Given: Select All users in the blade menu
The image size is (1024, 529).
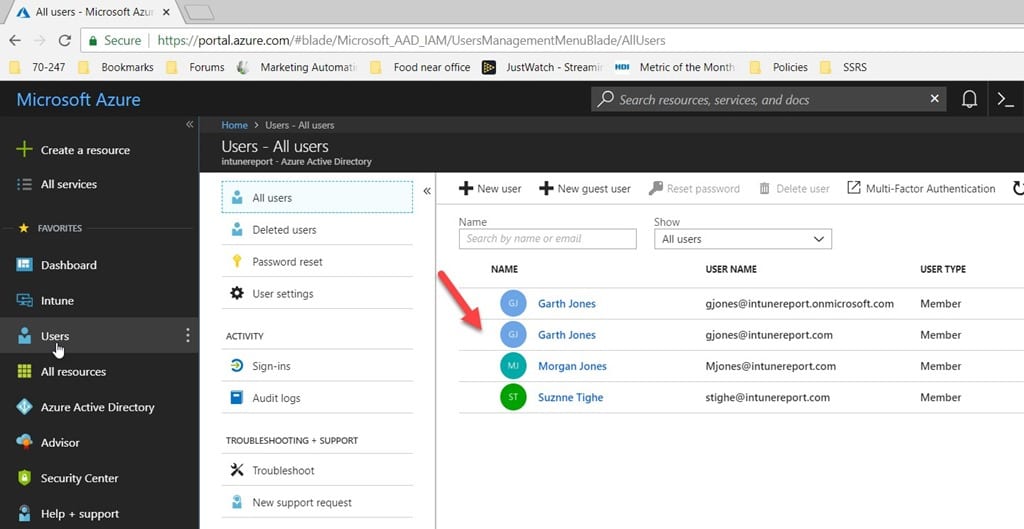Looking at the screenshot, I should [x=317, y=197].
